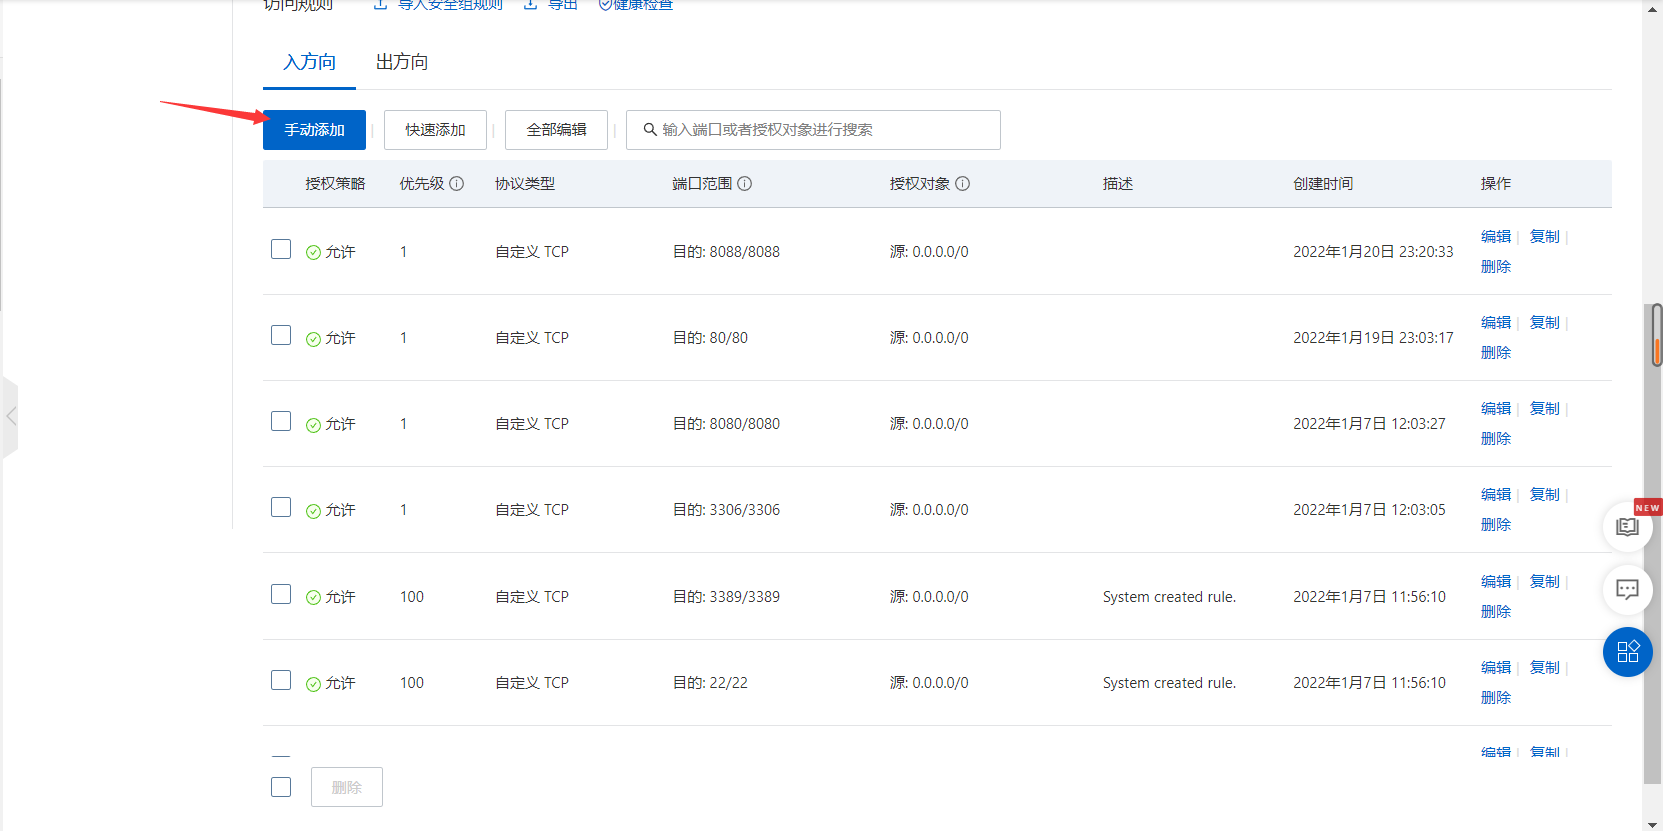Click 自定义 TCP in the 8080/8080 row

(x=532, y=424)
